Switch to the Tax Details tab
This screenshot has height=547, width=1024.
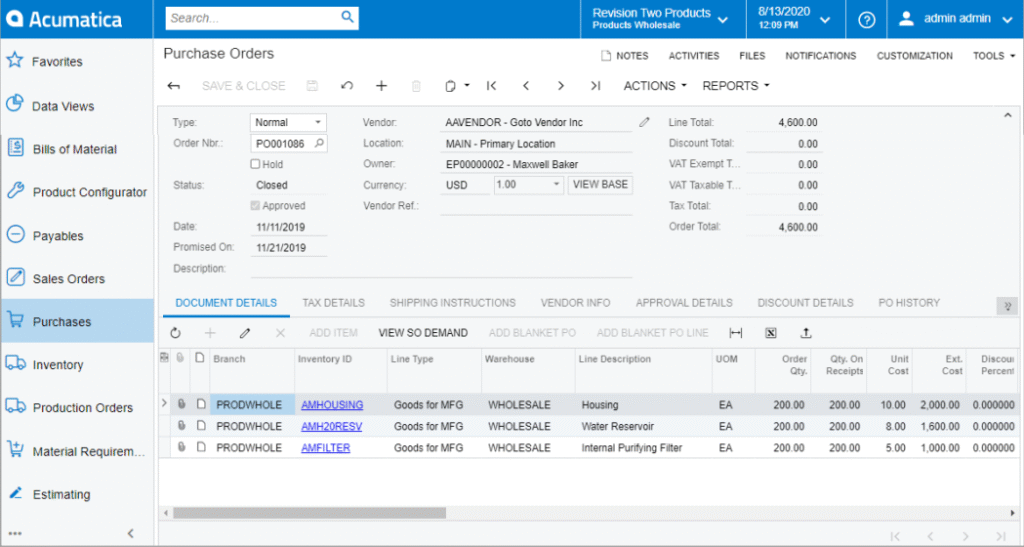[333, 303]
